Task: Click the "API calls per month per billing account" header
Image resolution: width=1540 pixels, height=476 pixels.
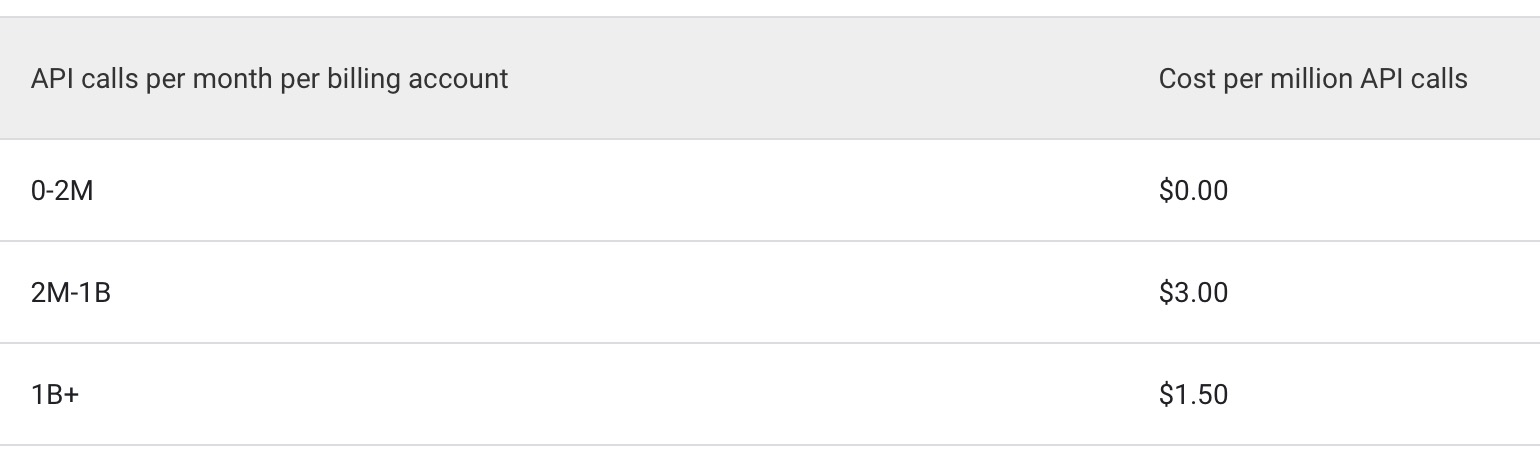Action: (x=269, y=78)
